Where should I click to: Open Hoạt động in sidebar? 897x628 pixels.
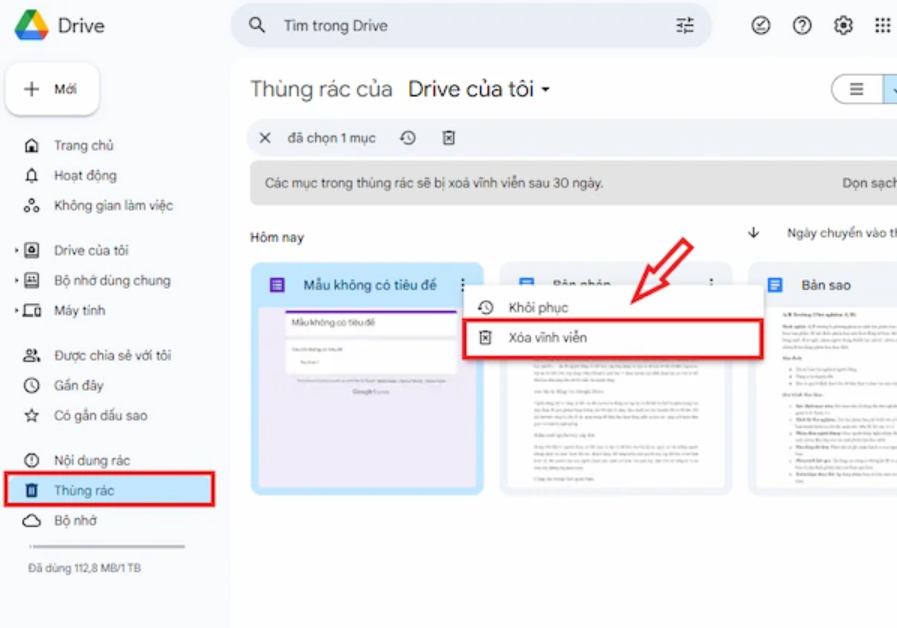click(85, 176)
